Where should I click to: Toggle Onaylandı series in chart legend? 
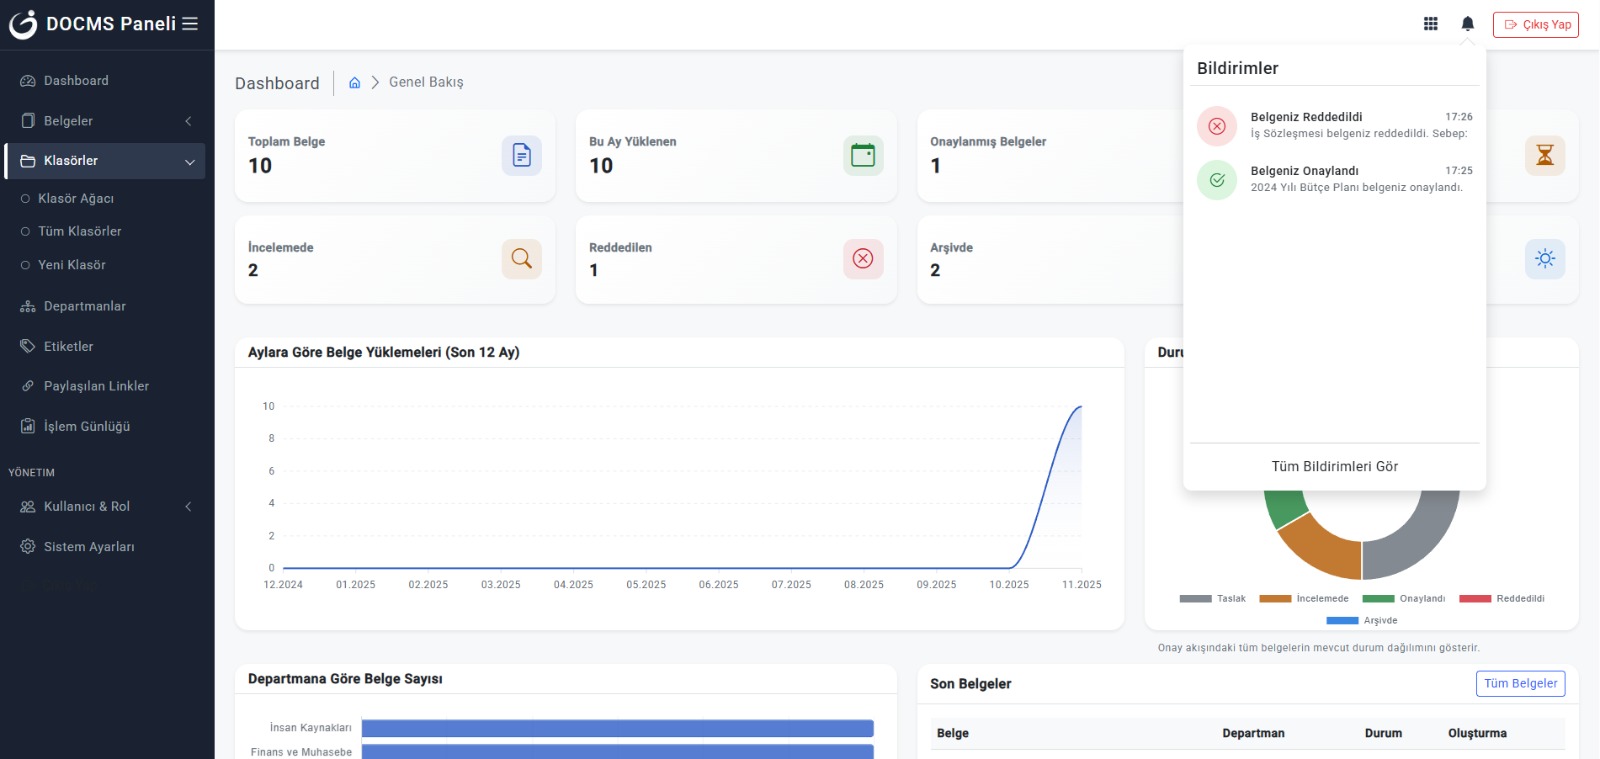point(1403,599)
